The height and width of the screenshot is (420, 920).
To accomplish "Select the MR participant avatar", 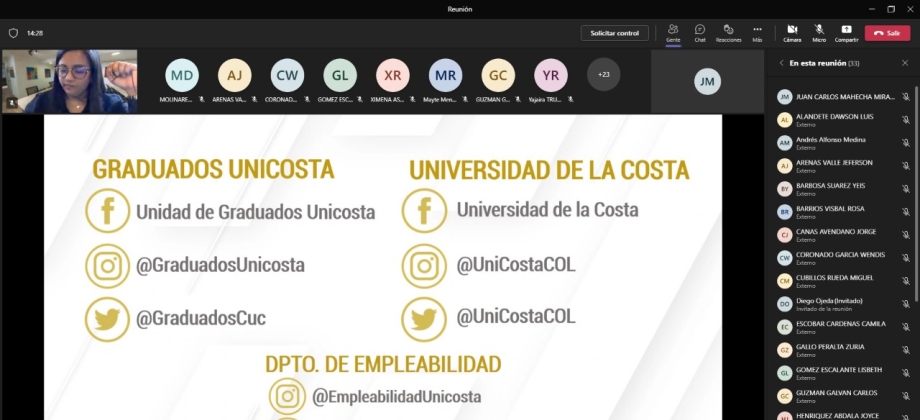I will point(445,75).
